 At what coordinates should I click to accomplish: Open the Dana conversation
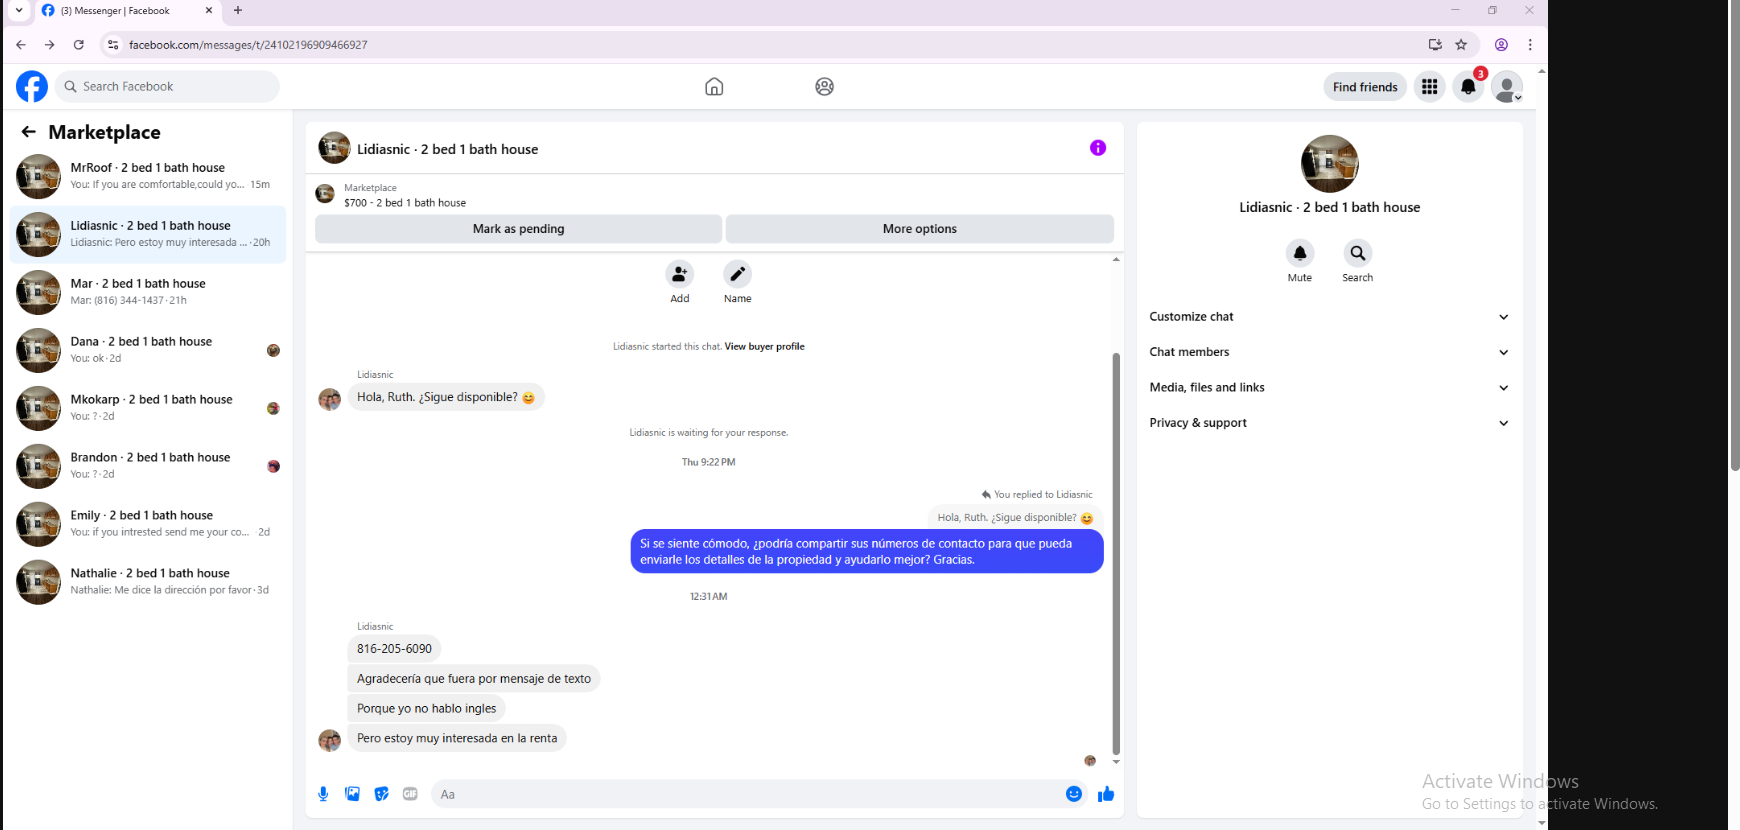tap(148, 351)
